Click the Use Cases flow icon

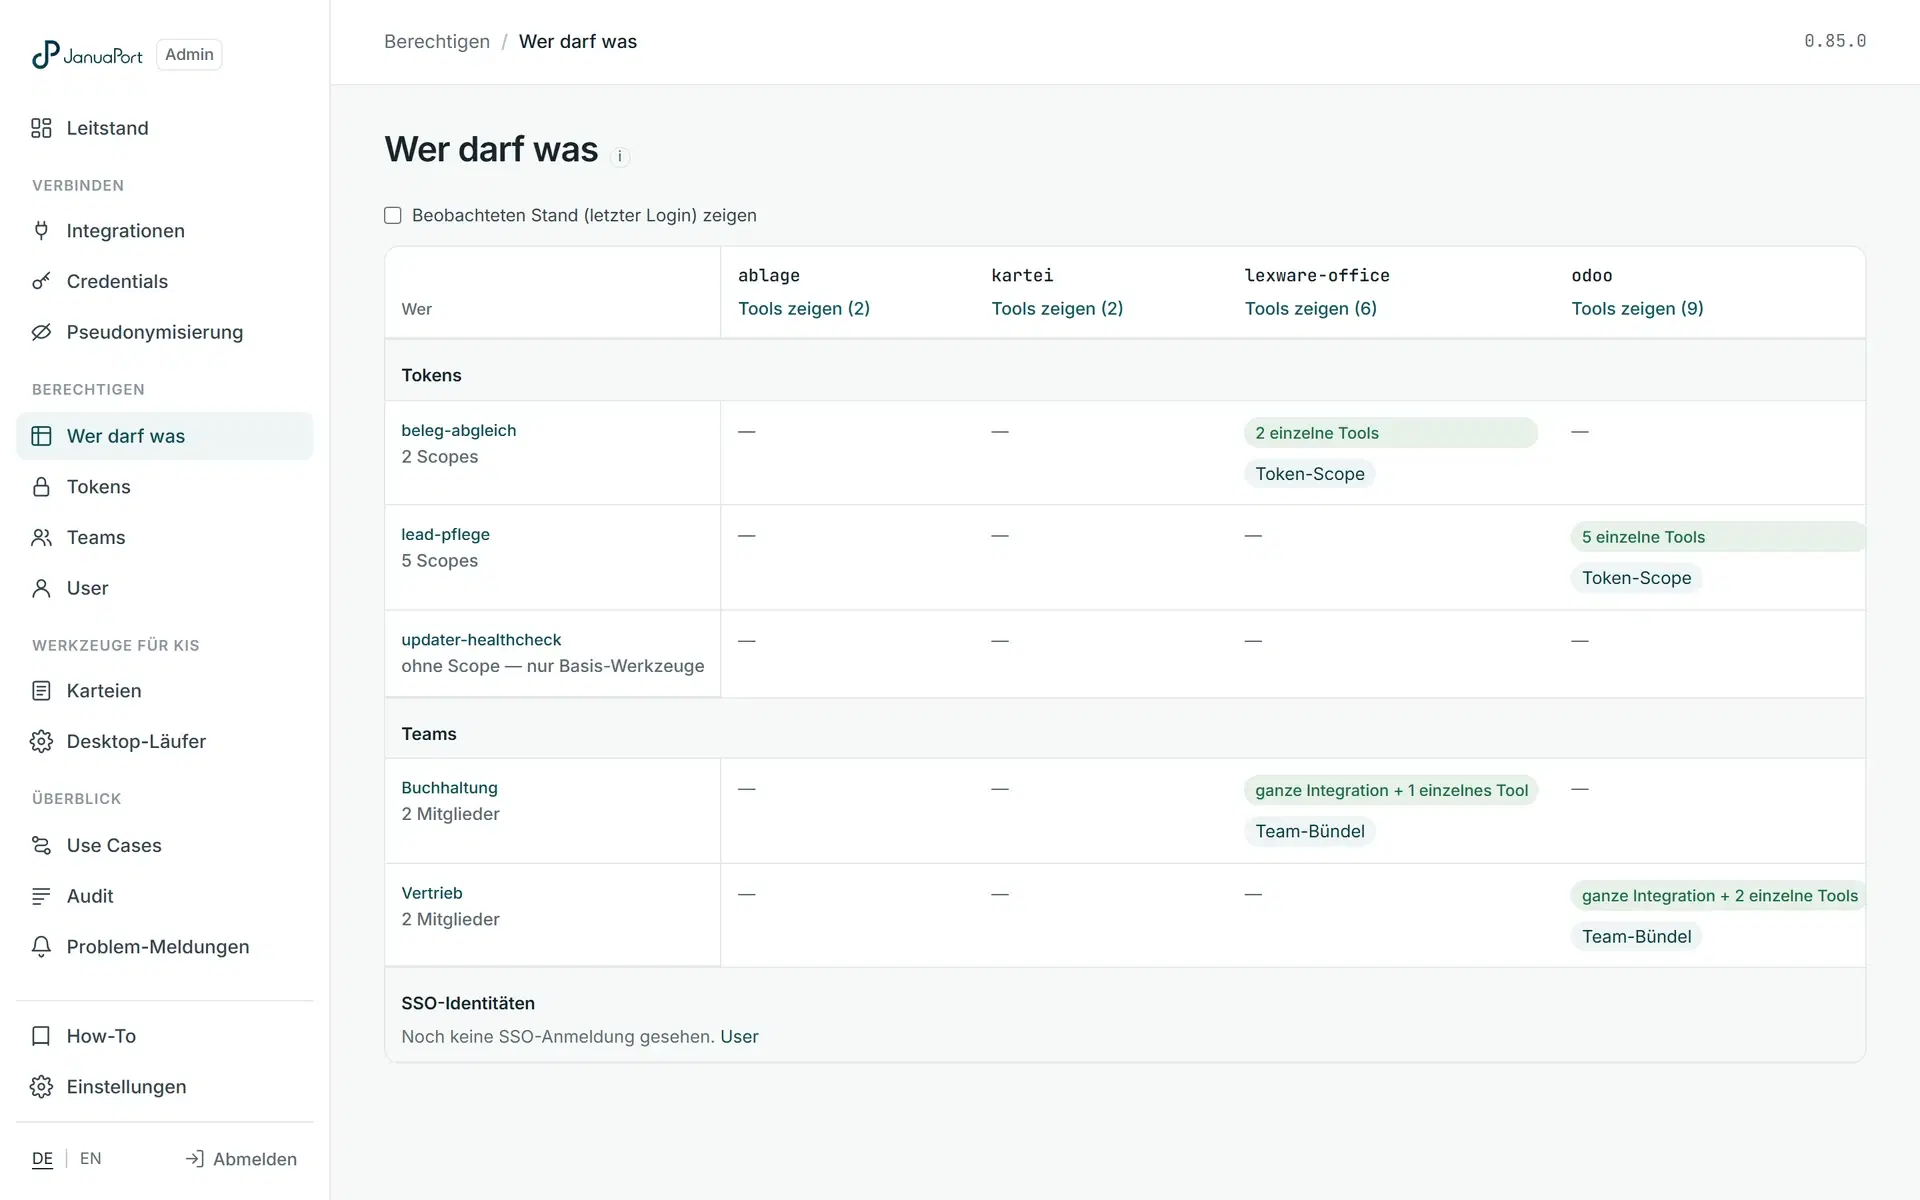41,845
